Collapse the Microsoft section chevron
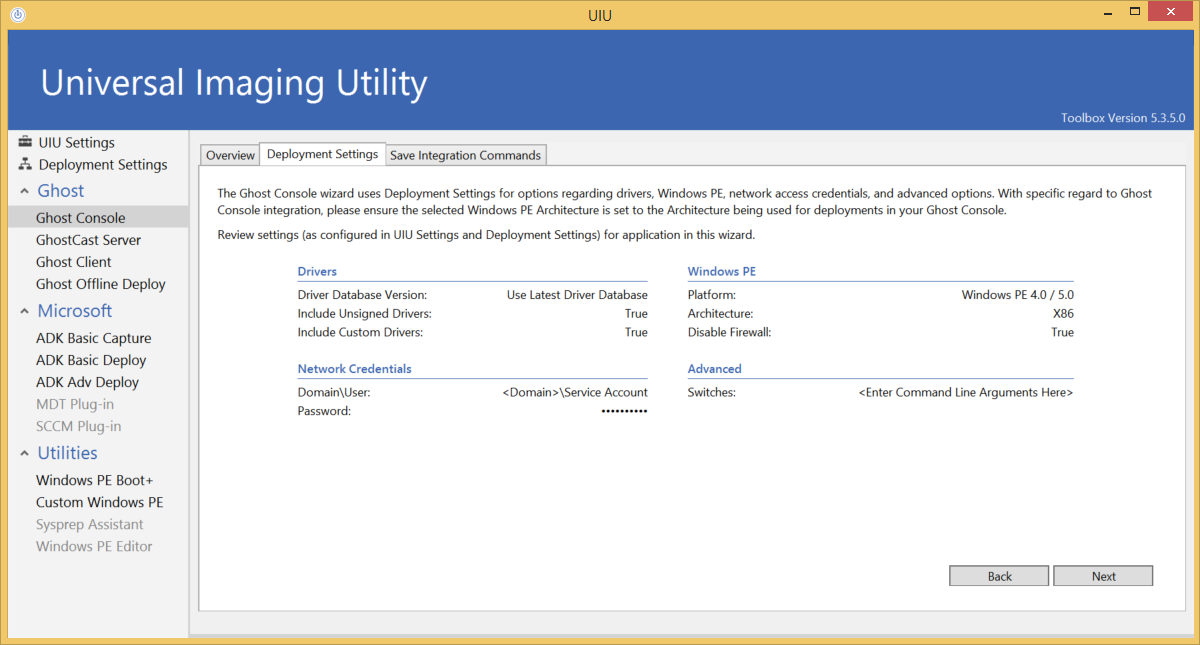 tap(24, 311)
